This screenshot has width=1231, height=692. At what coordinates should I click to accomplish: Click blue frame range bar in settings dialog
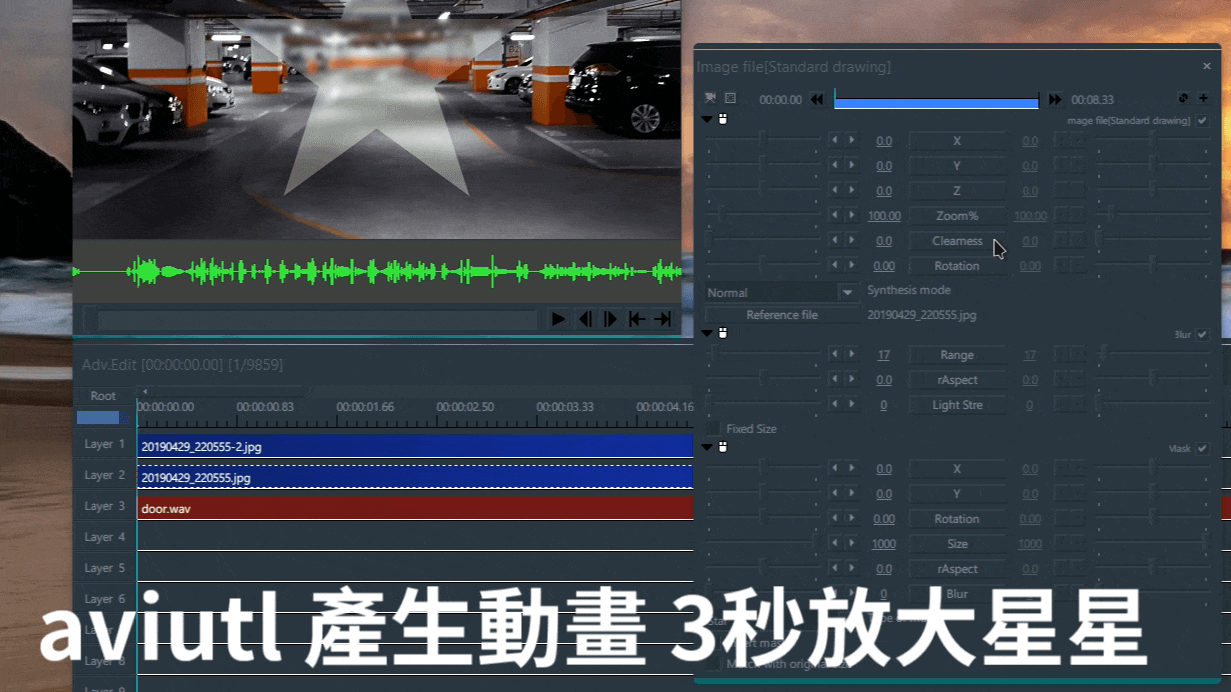point(936,101)
